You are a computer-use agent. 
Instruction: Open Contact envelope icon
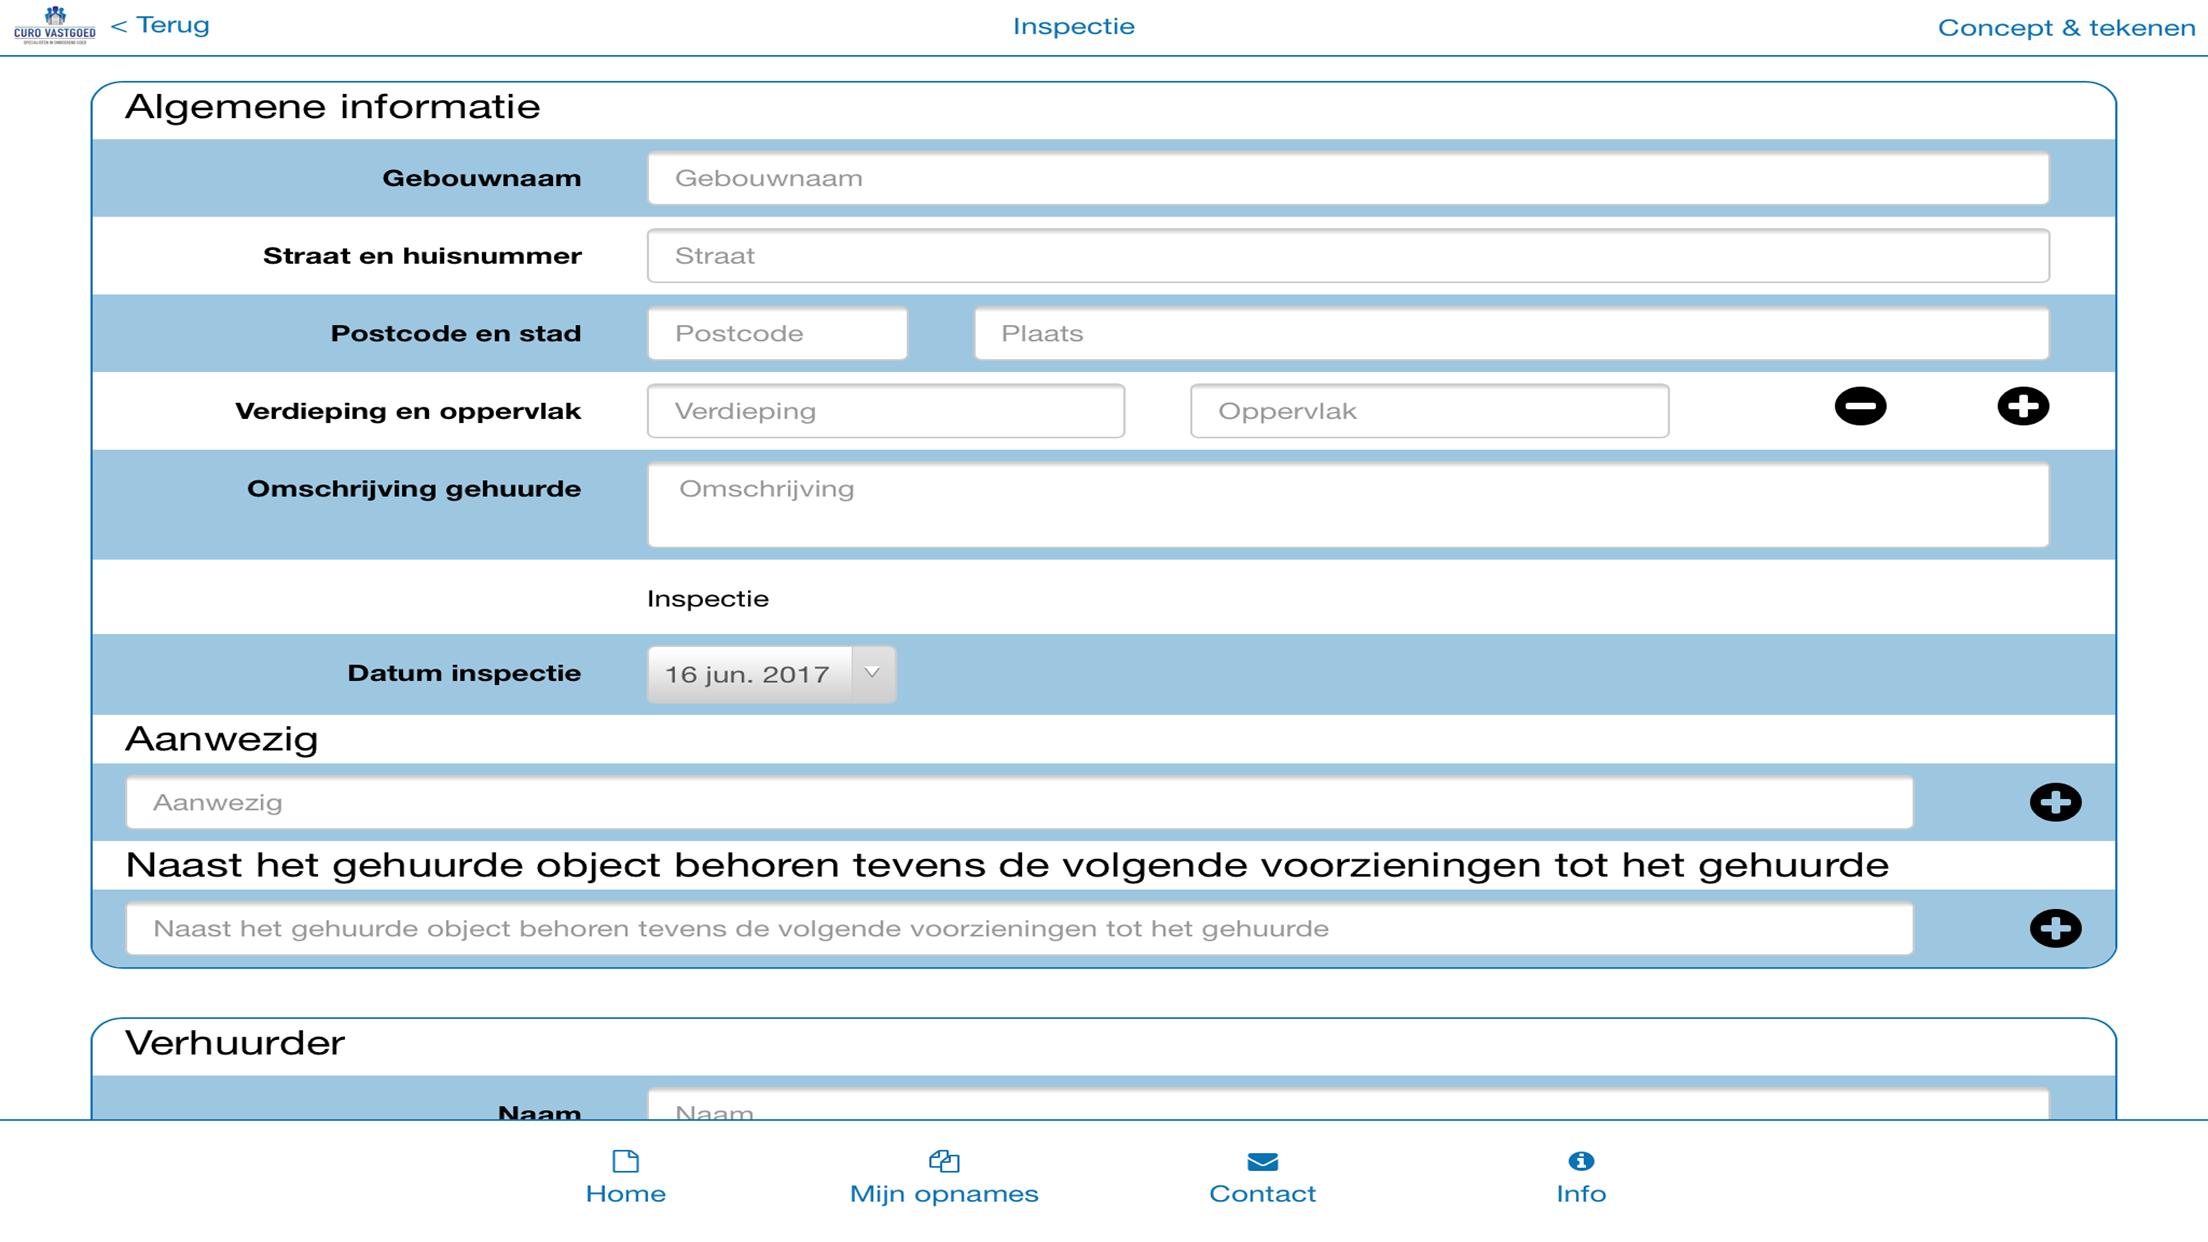pos(1262,1162)
